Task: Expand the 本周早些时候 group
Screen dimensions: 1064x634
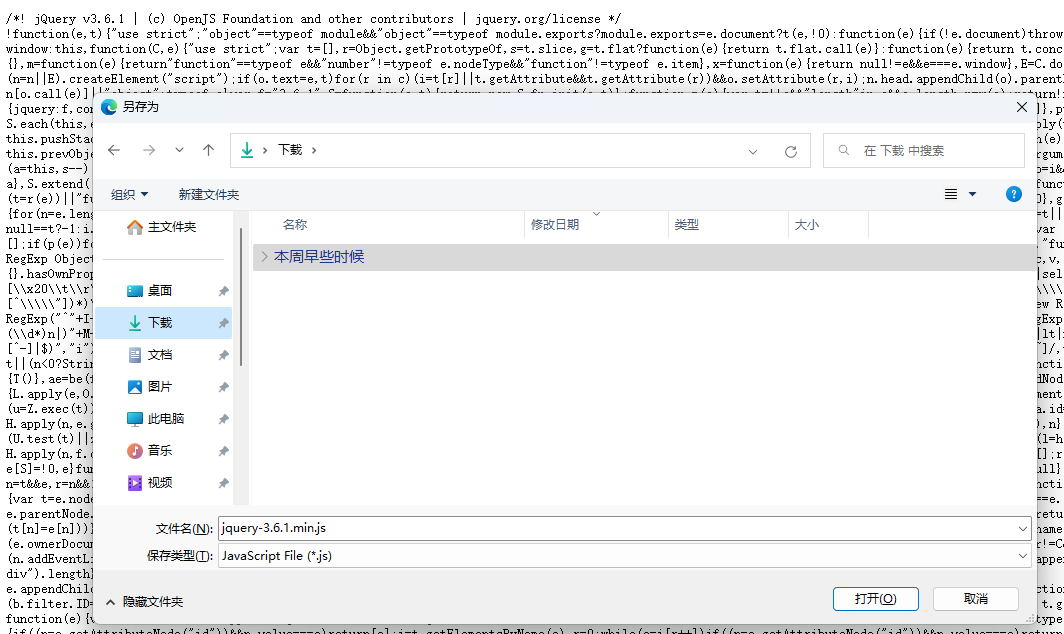Action: (x=265, y=257)
